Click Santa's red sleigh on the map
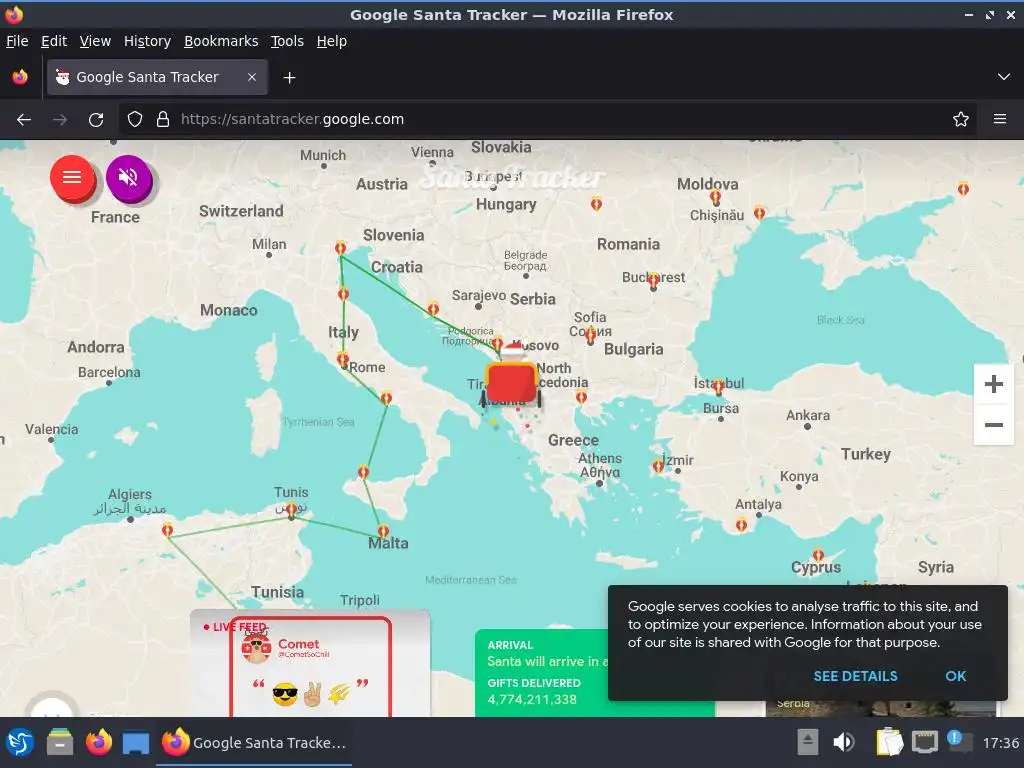Screen dimensions: 1024x768 pos(511,382)
